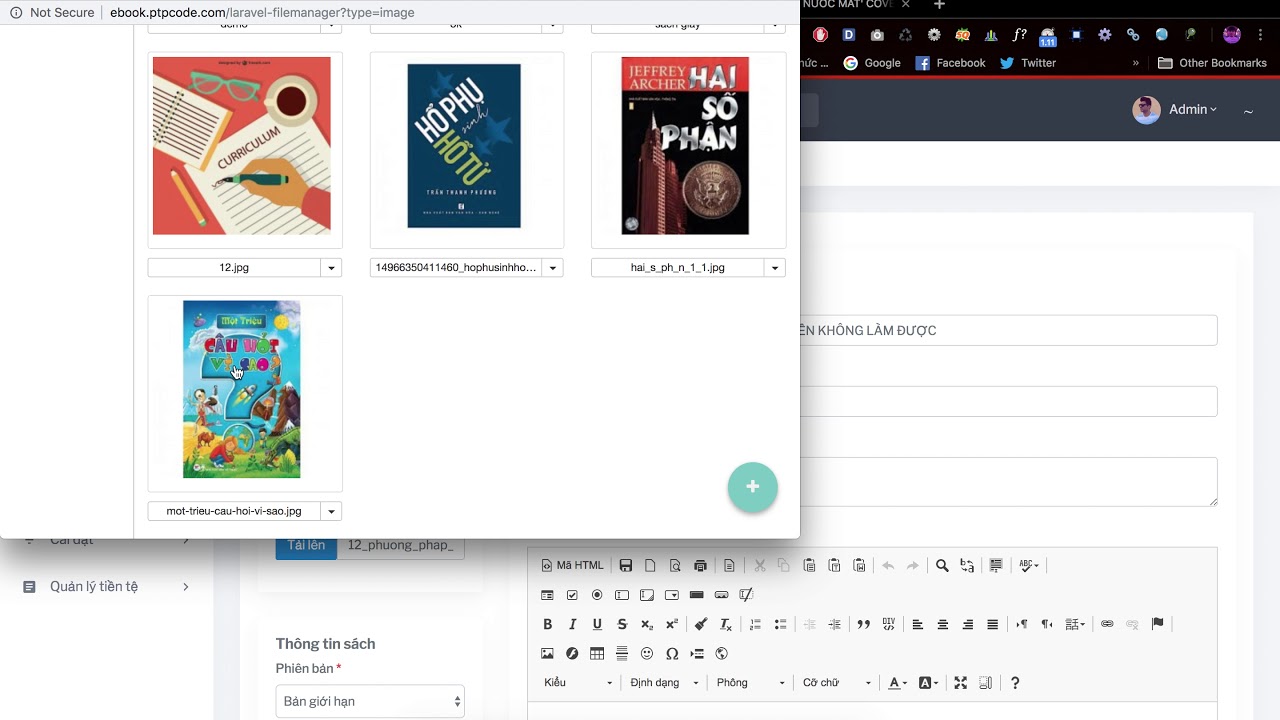The image size is (1280, 720).
Task: Toggle Italic formatting in editor
Action: click(x=572, y=624)
